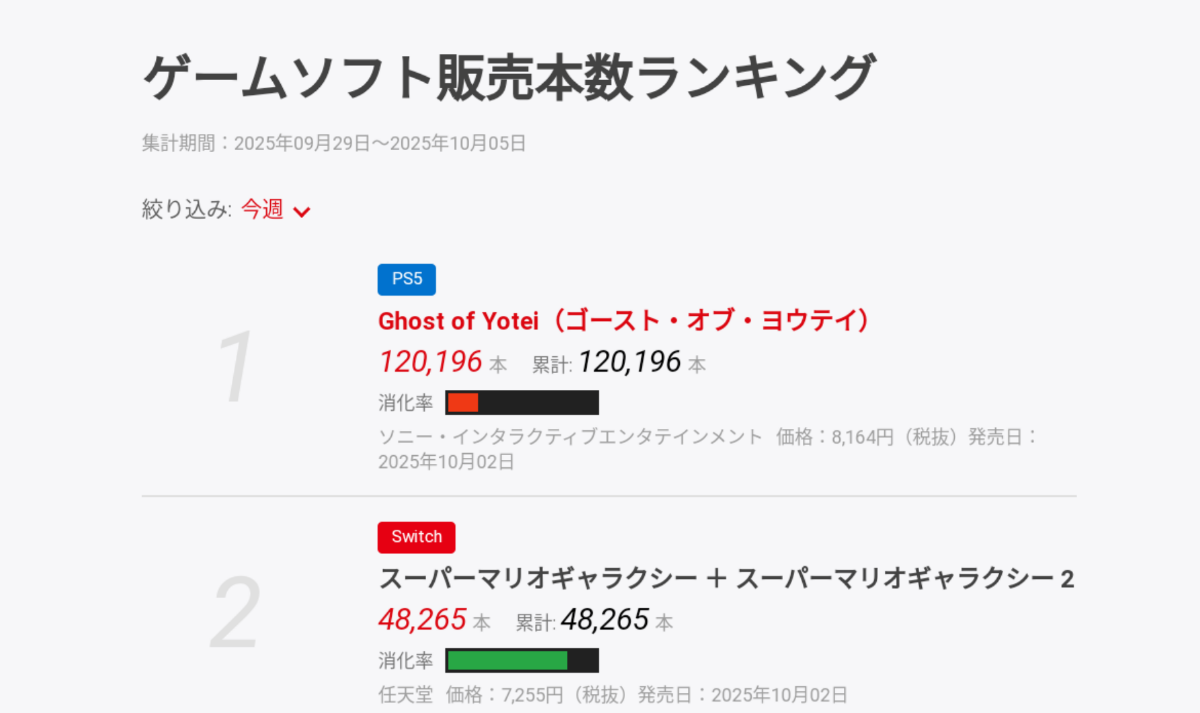Click the blue PS5 platform badge

pyautogui.click(x=406, y=279)
